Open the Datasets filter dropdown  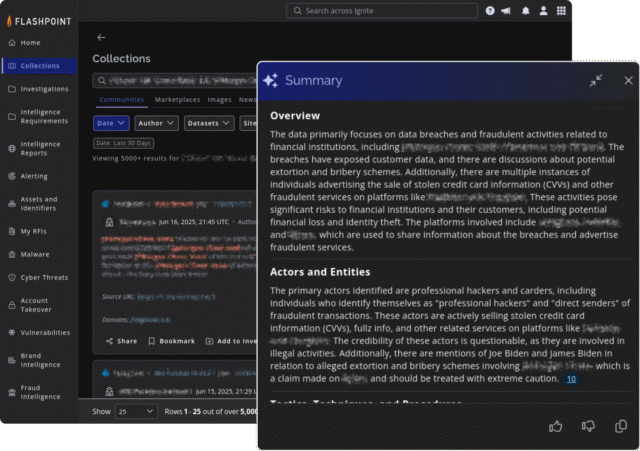[x=209, y=123]
